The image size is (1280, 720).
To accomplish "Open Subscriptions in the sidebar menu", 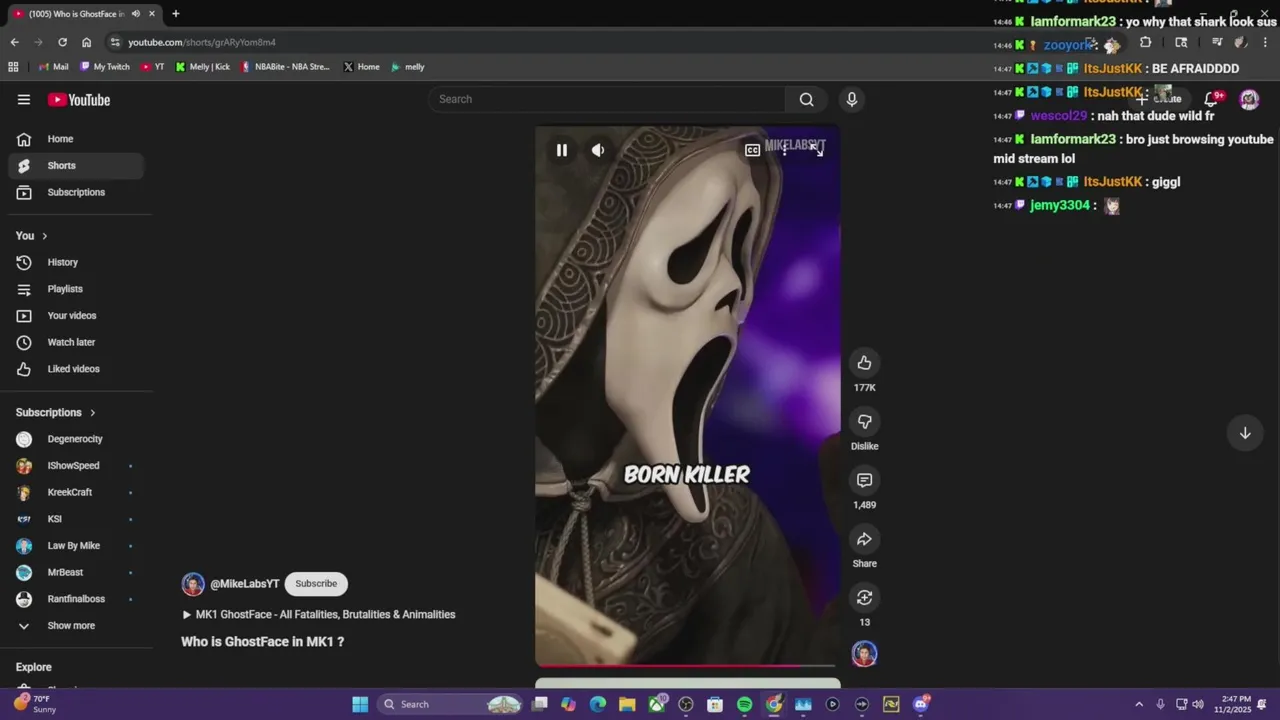I will [x=76, y=192].
